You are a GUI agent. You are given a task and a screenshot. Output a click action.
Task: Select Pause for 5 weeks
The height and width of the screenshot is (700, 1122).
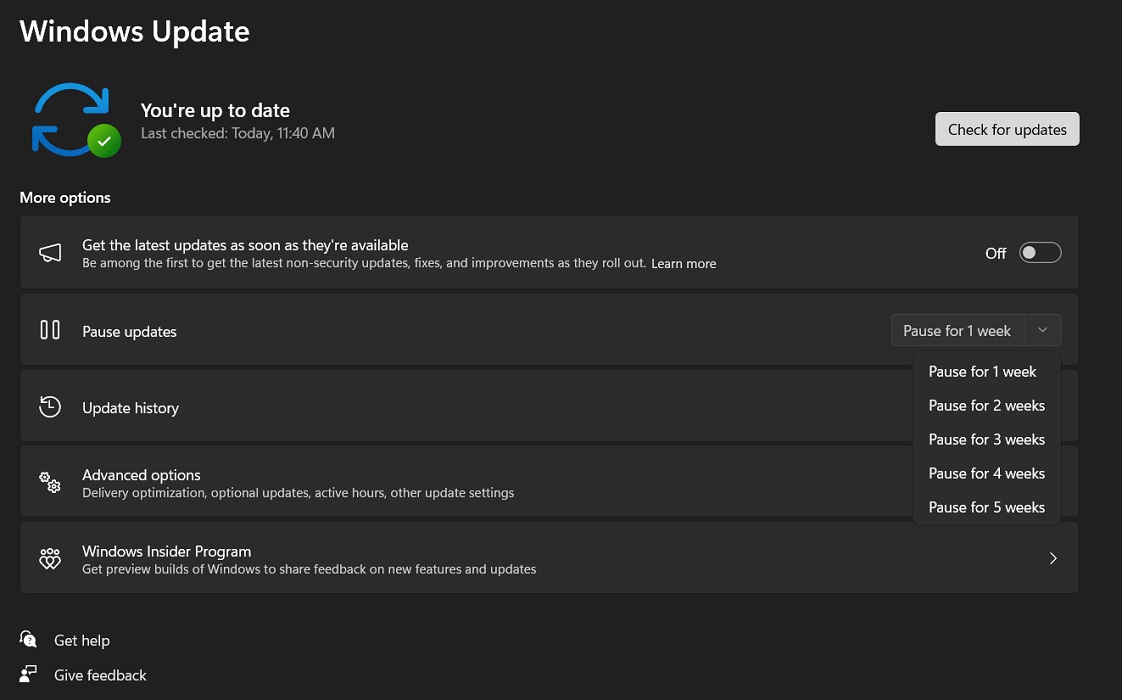(x=987, y=507)
